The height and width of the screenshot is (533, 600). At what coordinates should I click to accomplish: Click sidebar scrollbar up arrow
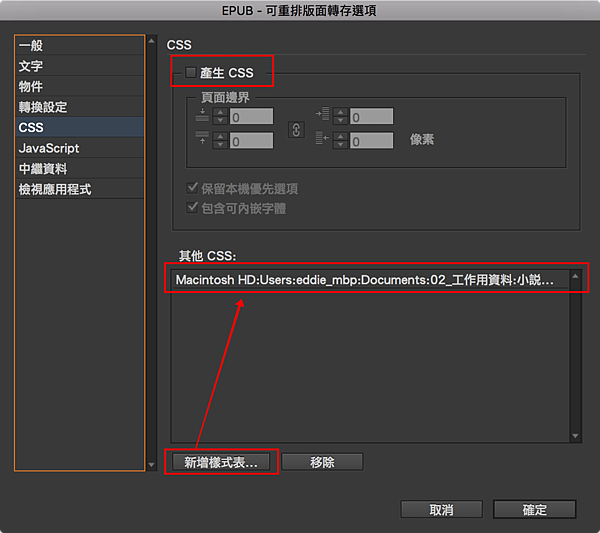[x=152, y=41]
